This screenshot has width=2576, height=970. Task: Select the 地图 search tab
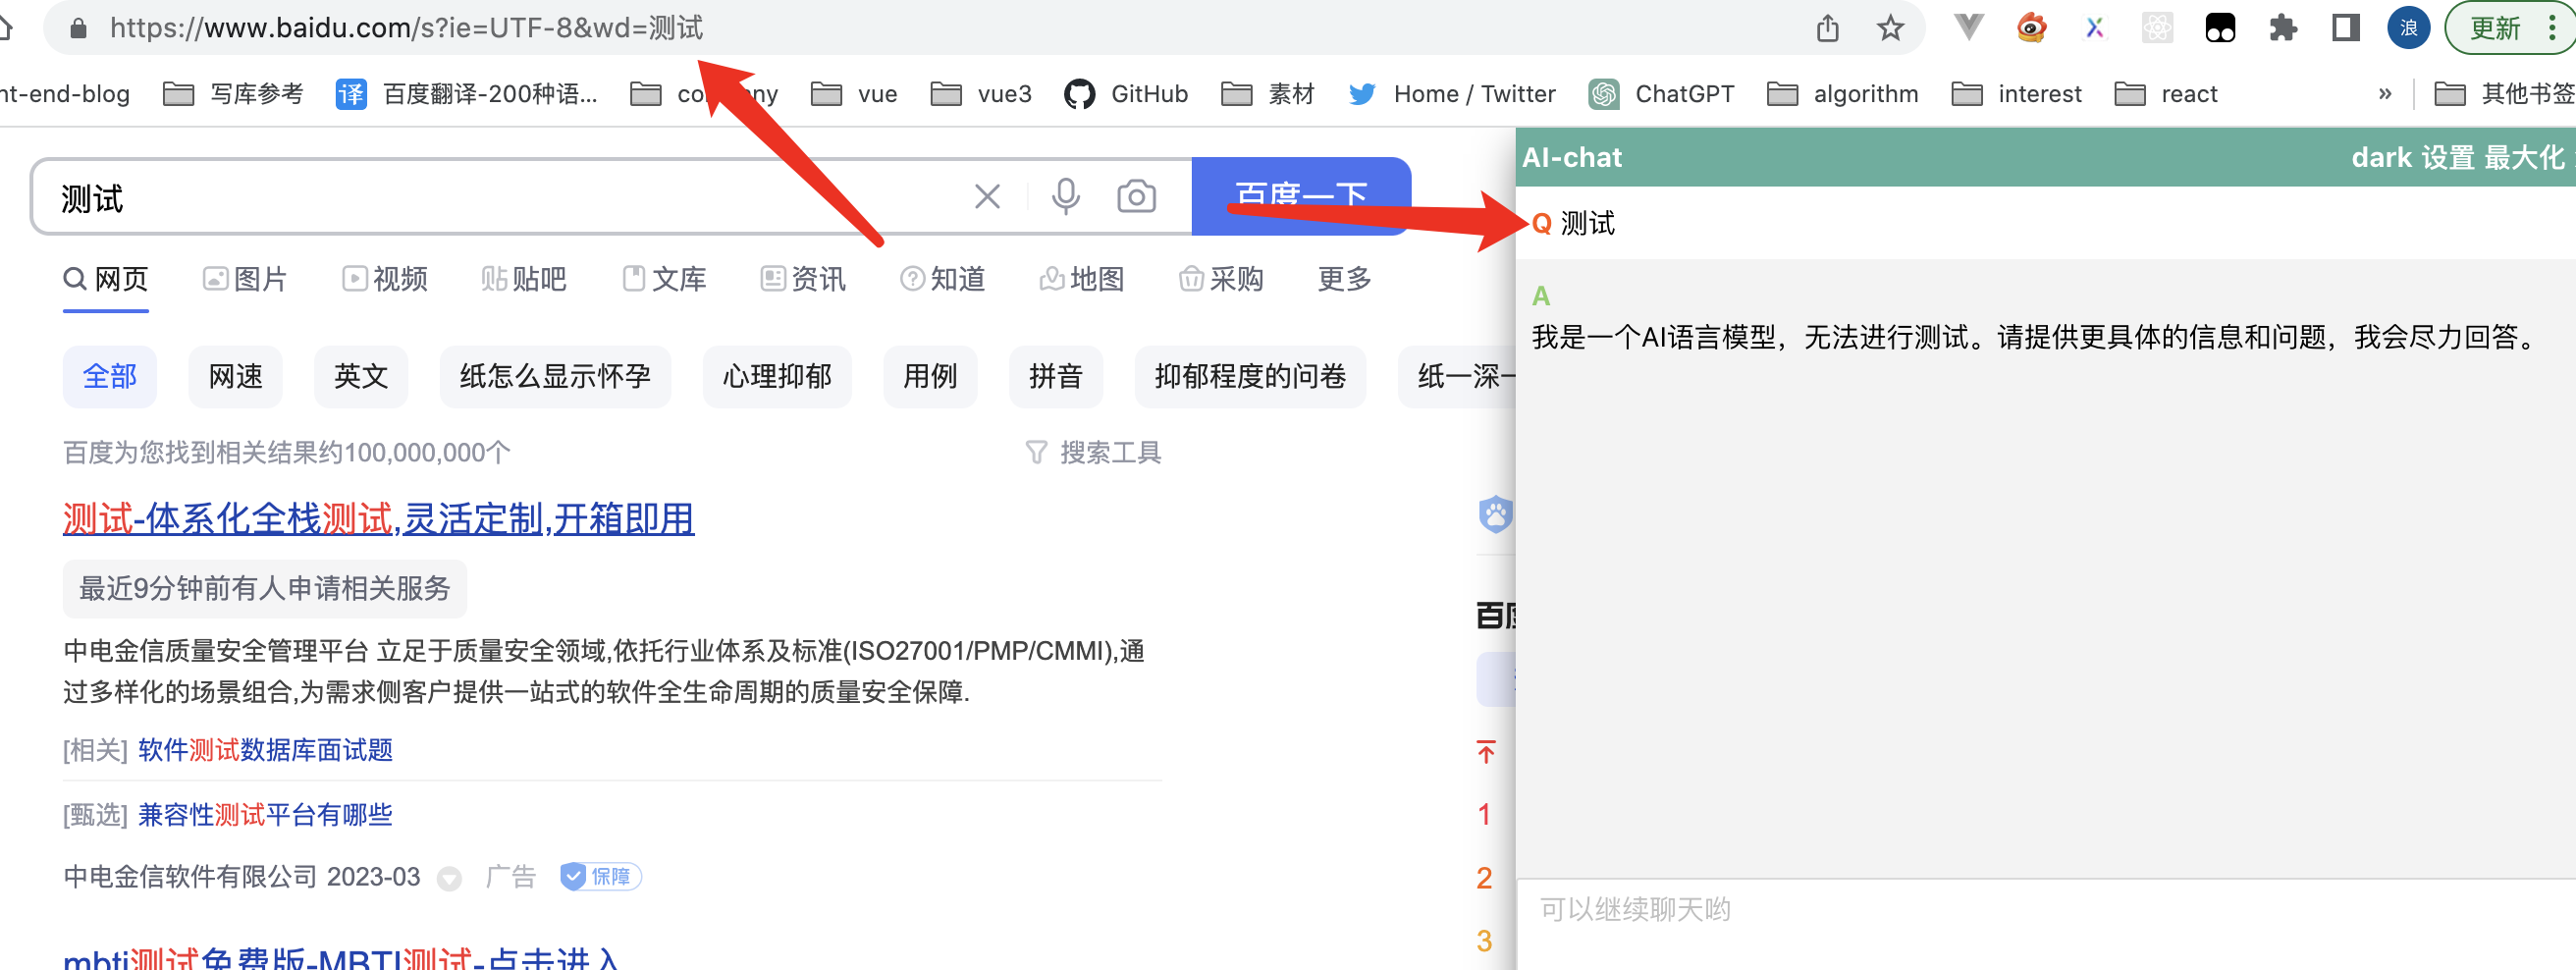point(1081,279)
